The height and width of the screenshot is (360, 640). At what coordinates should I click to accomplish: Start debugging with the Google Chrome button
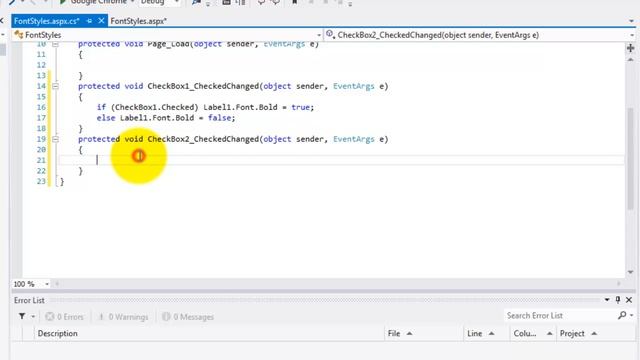(x=96, y=2)
